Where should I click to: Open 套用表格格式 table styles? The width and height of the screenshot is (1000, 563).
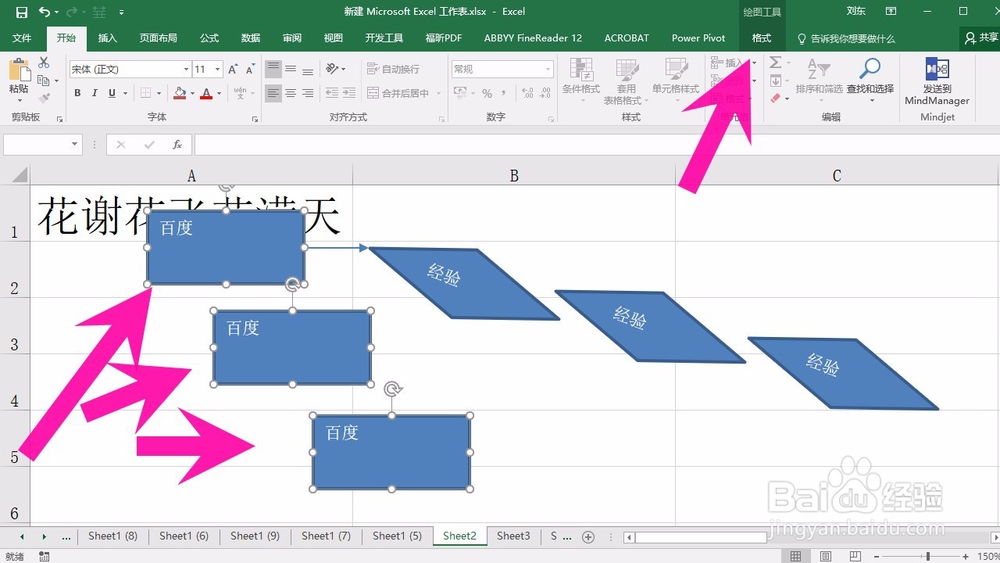click(x=626, y=81)
